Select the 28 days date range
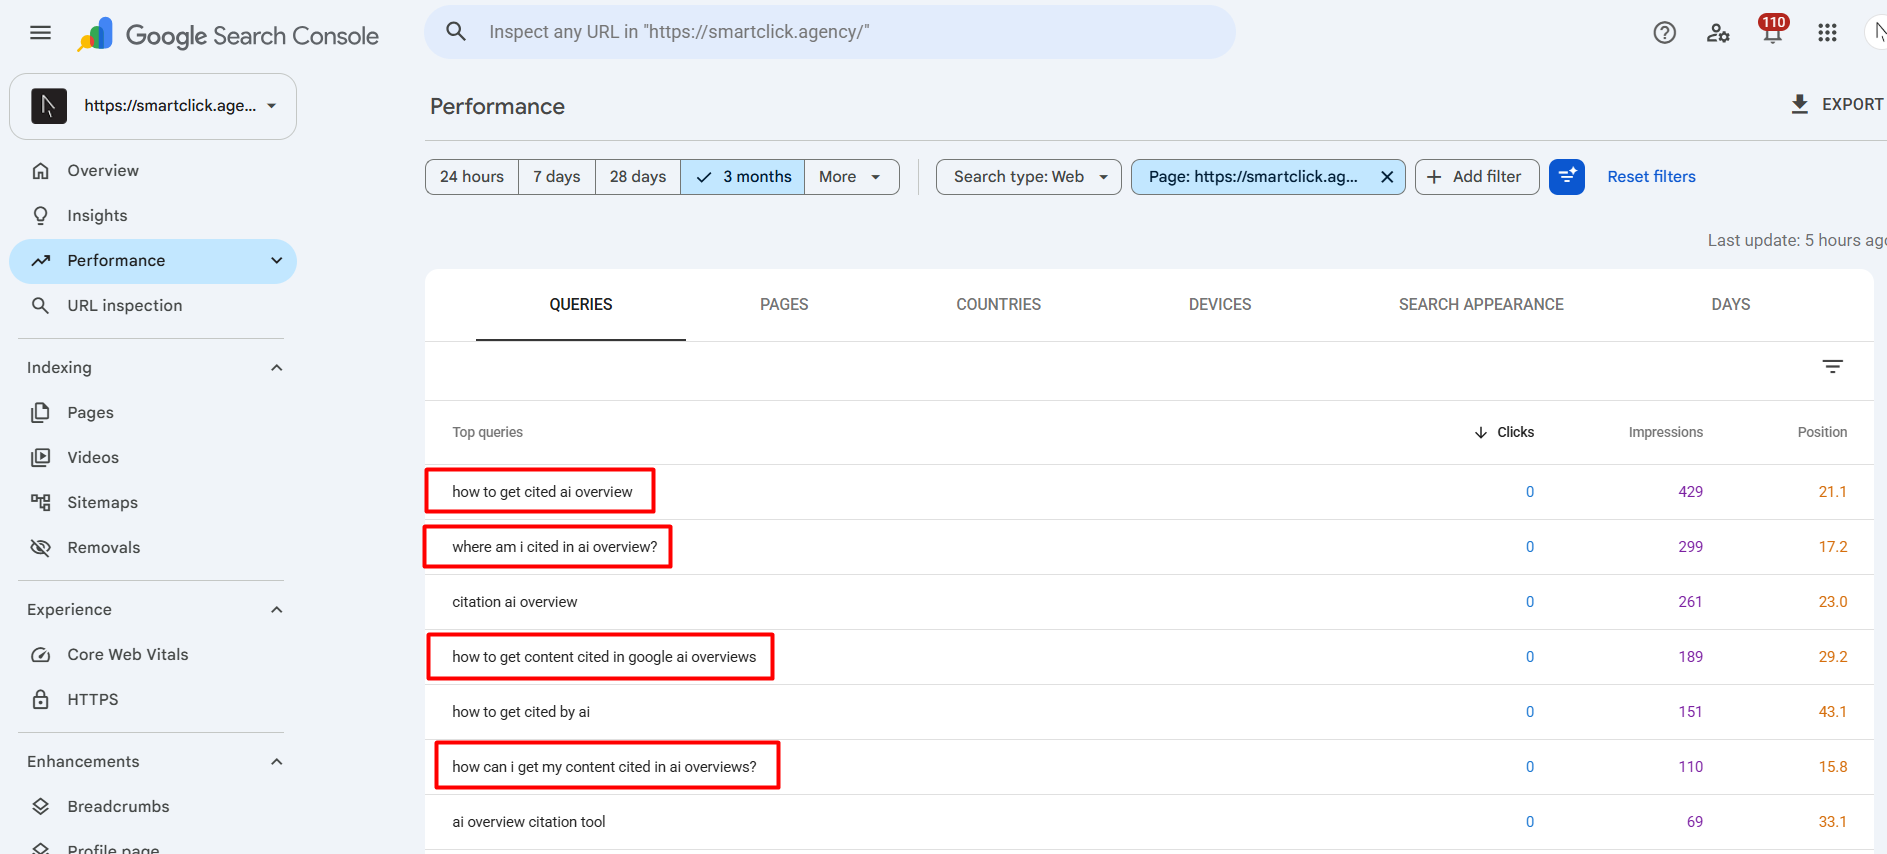This screenshot has width=1887, height=854. [x=638, y=177]
